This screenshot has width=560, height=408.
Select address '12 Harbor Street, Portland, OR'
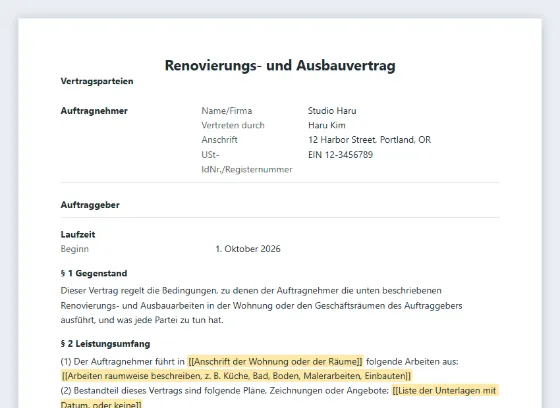tap(369, 140)
